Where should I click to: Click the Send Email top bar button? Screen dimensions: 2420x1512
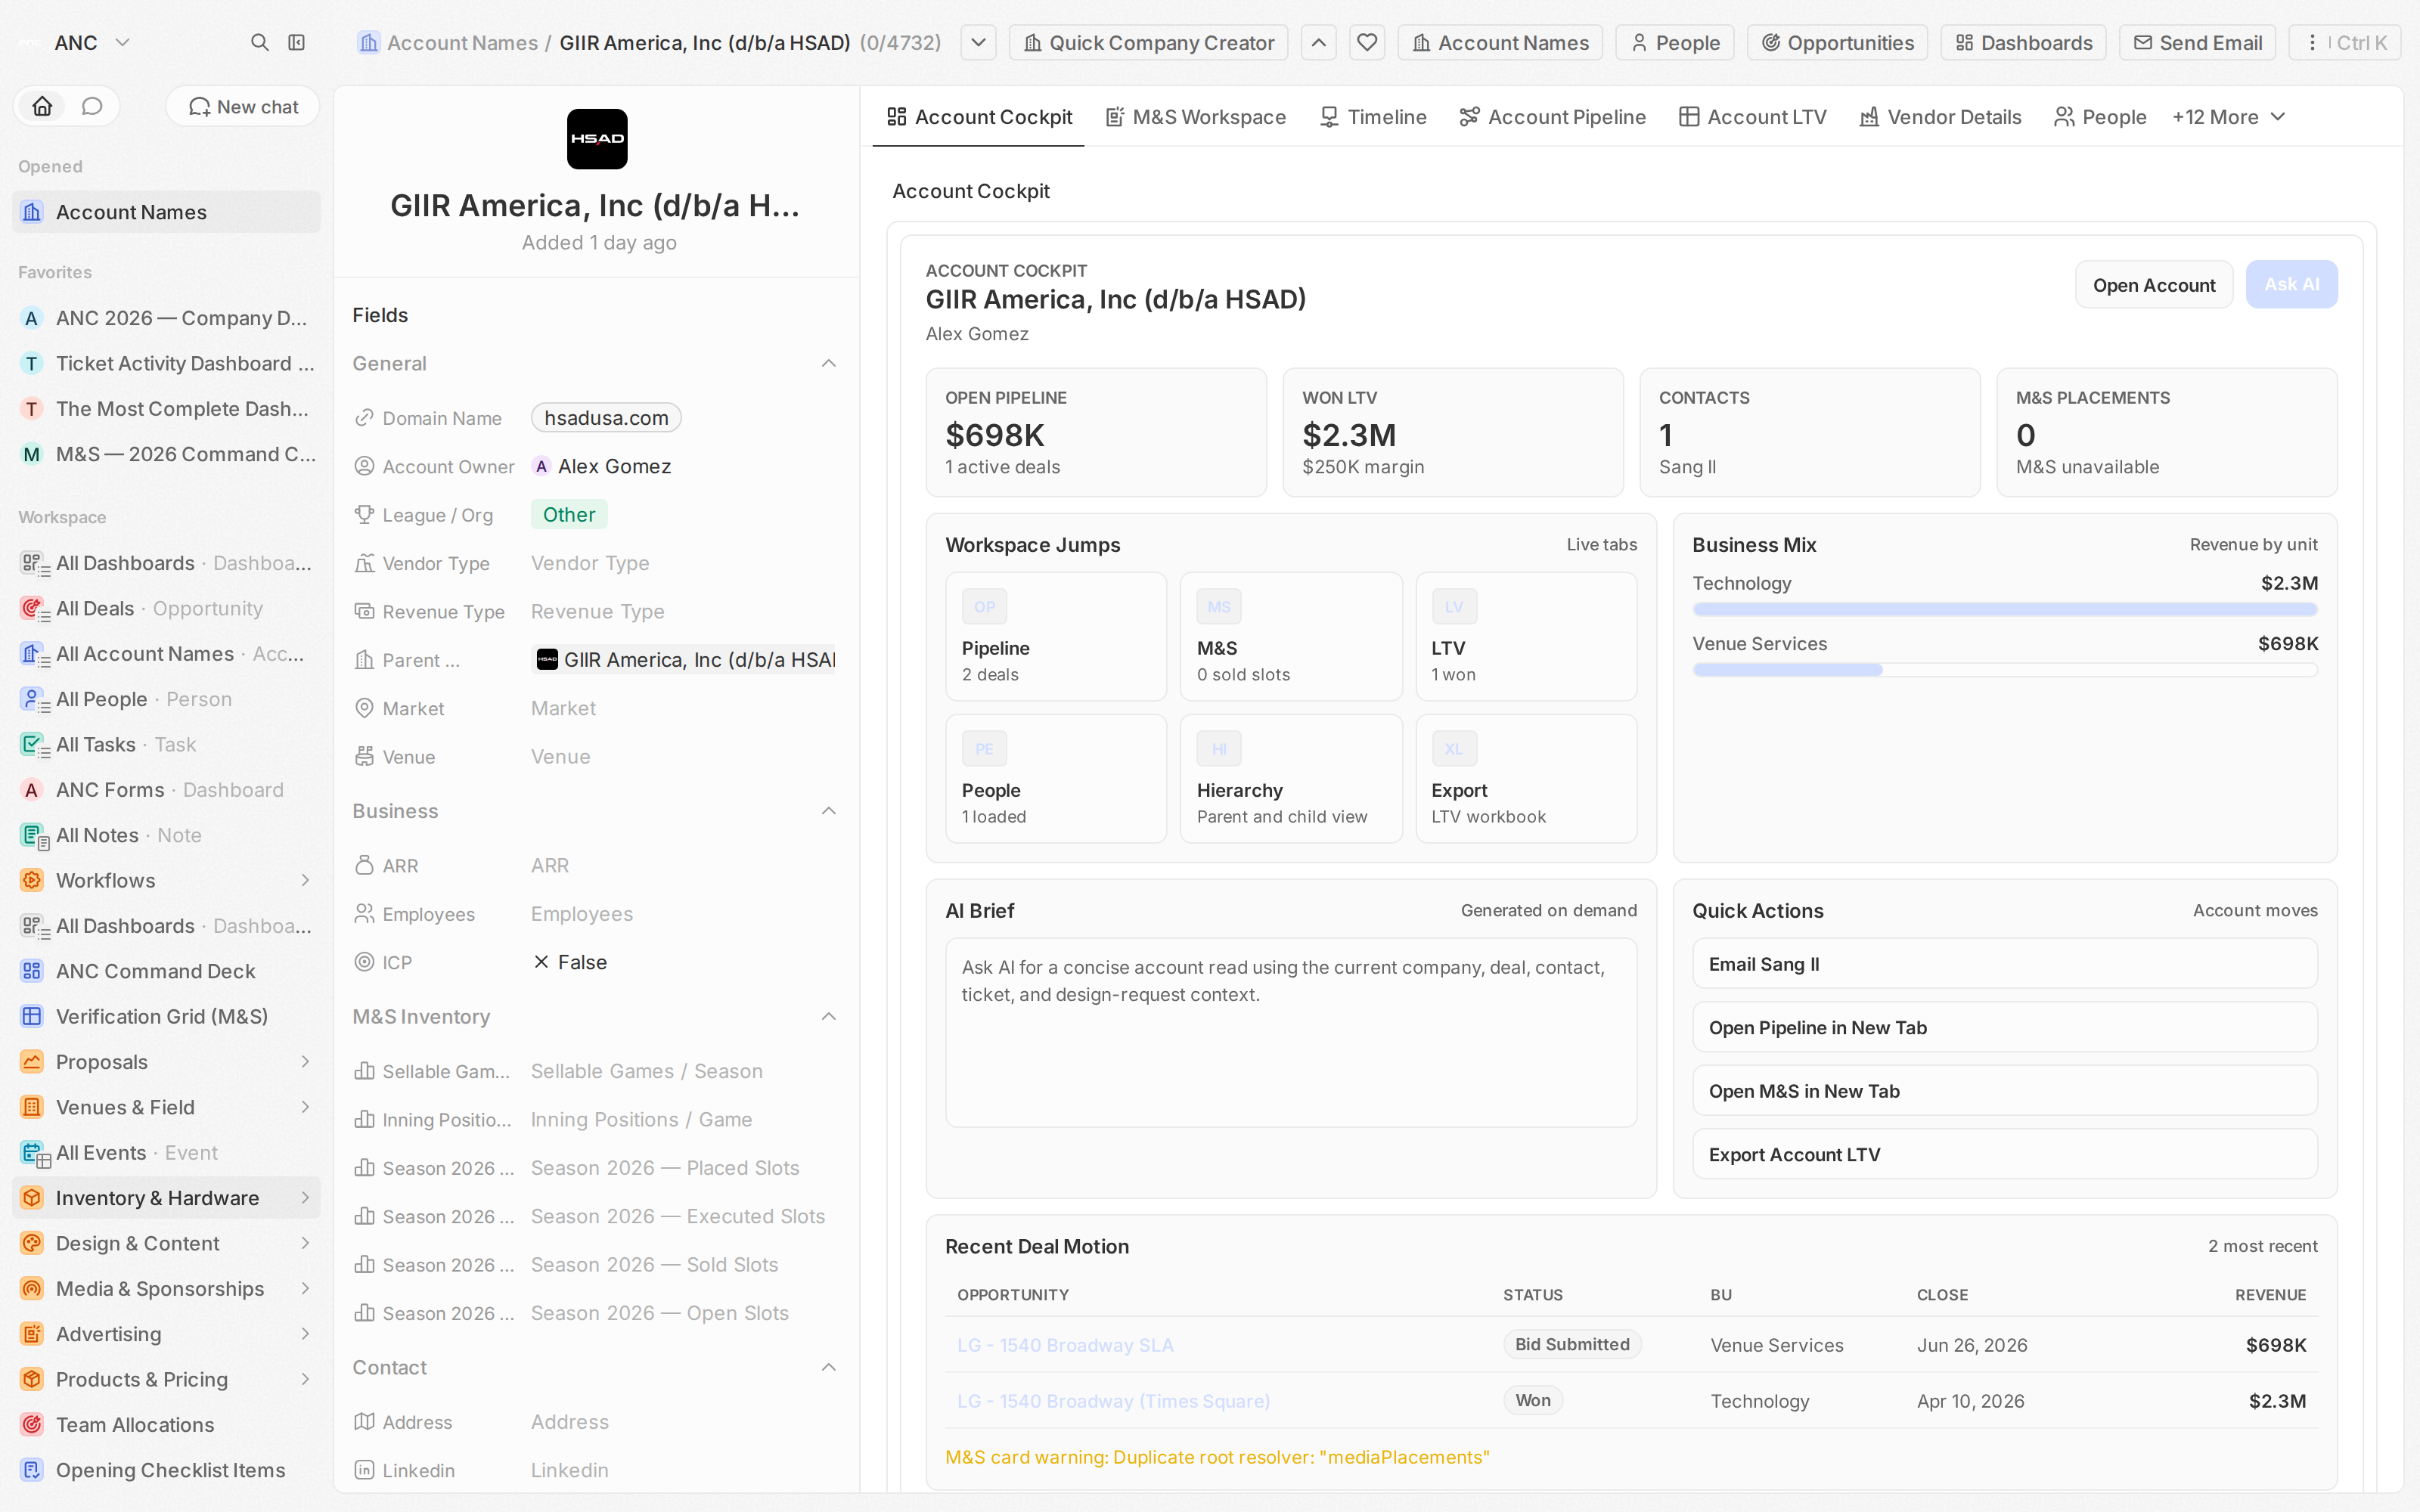tap(2197, 42)
